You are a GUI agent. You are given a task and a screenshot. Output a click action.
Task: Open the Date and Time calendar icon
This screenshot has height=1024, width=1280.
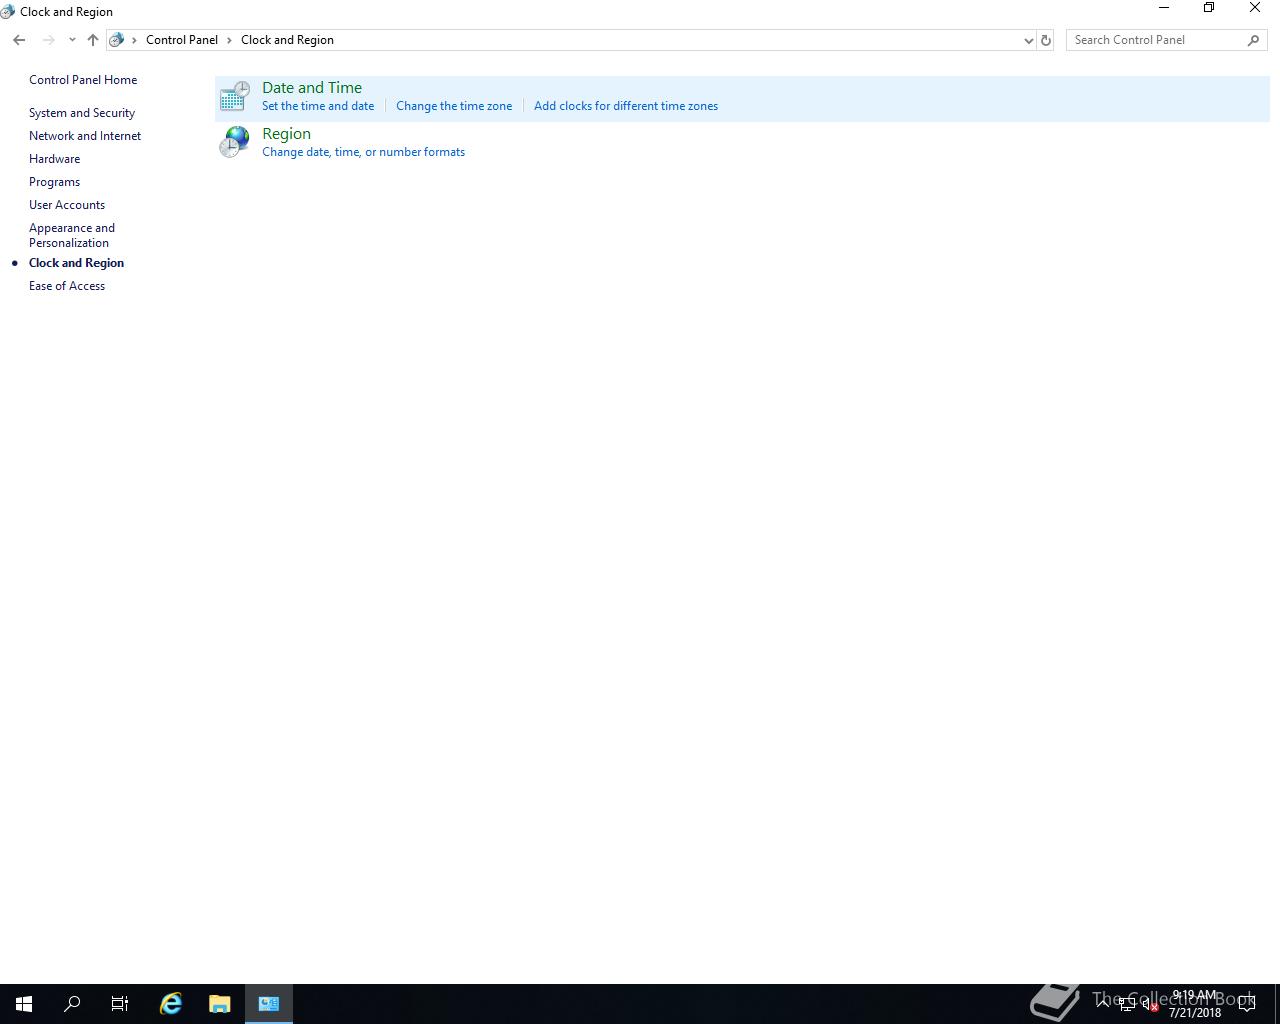point(234,97)
